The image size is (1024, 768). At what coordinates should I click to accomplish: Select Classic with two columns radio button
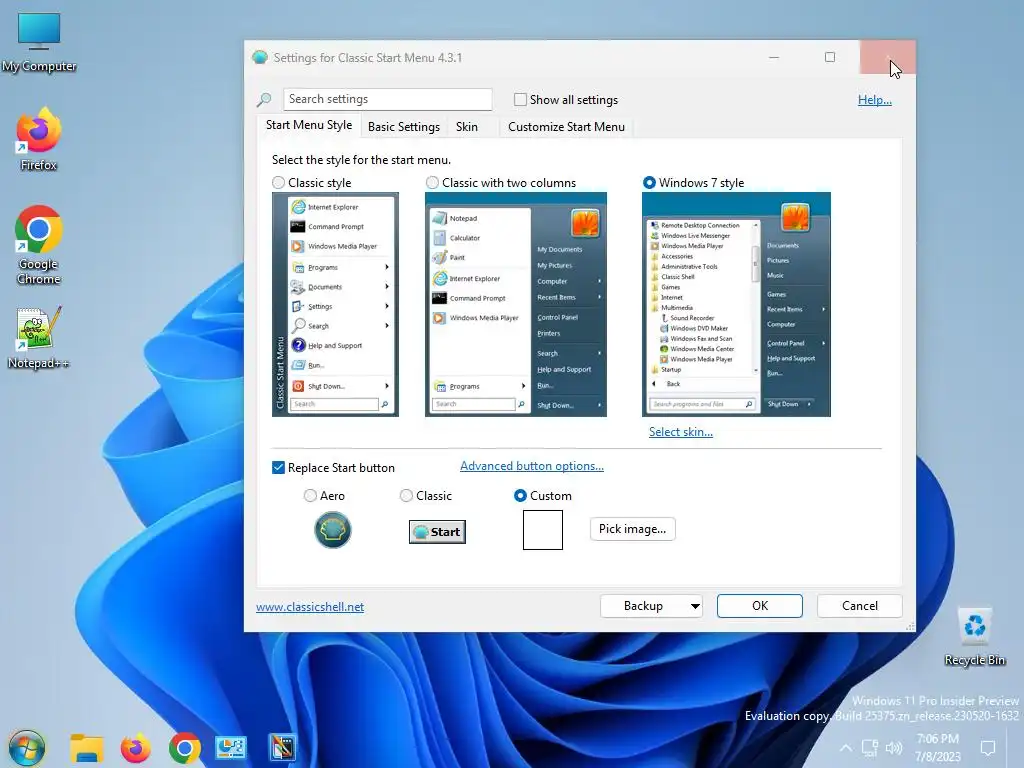(432, 183)
